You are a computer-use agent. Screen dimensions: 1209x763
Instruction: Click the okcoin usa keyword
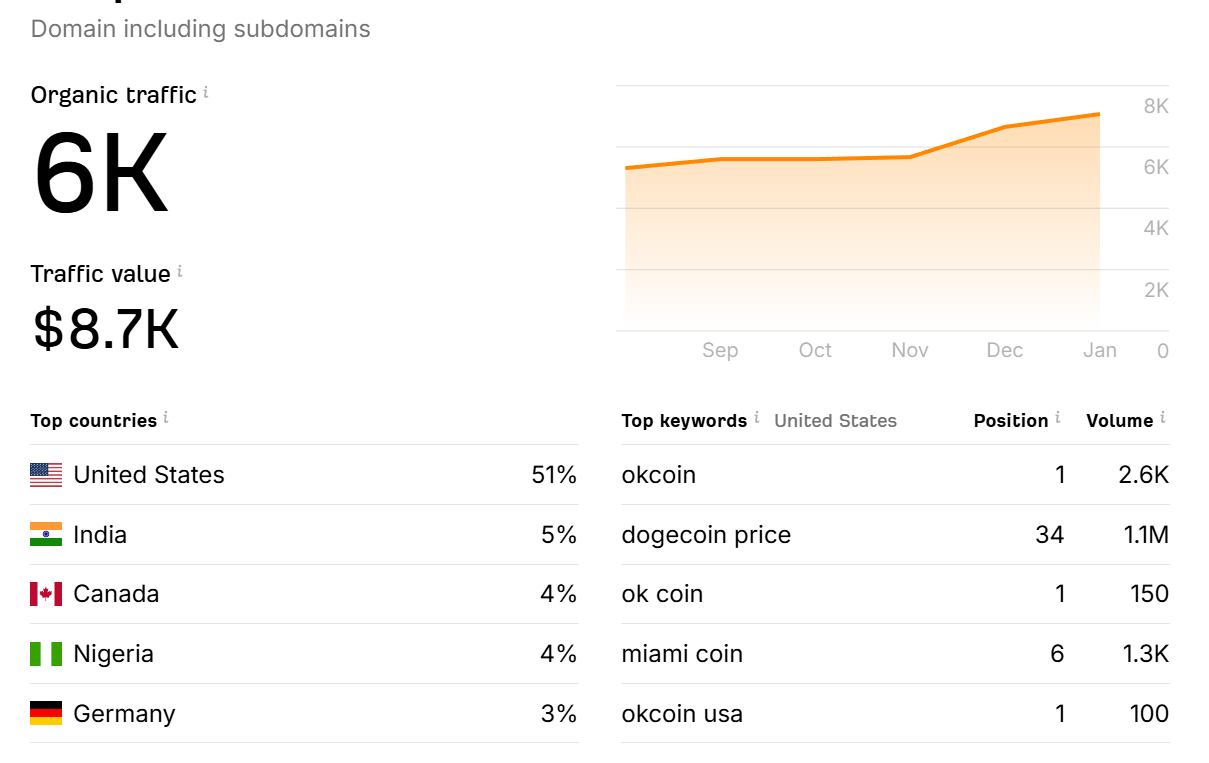(682, 714)
